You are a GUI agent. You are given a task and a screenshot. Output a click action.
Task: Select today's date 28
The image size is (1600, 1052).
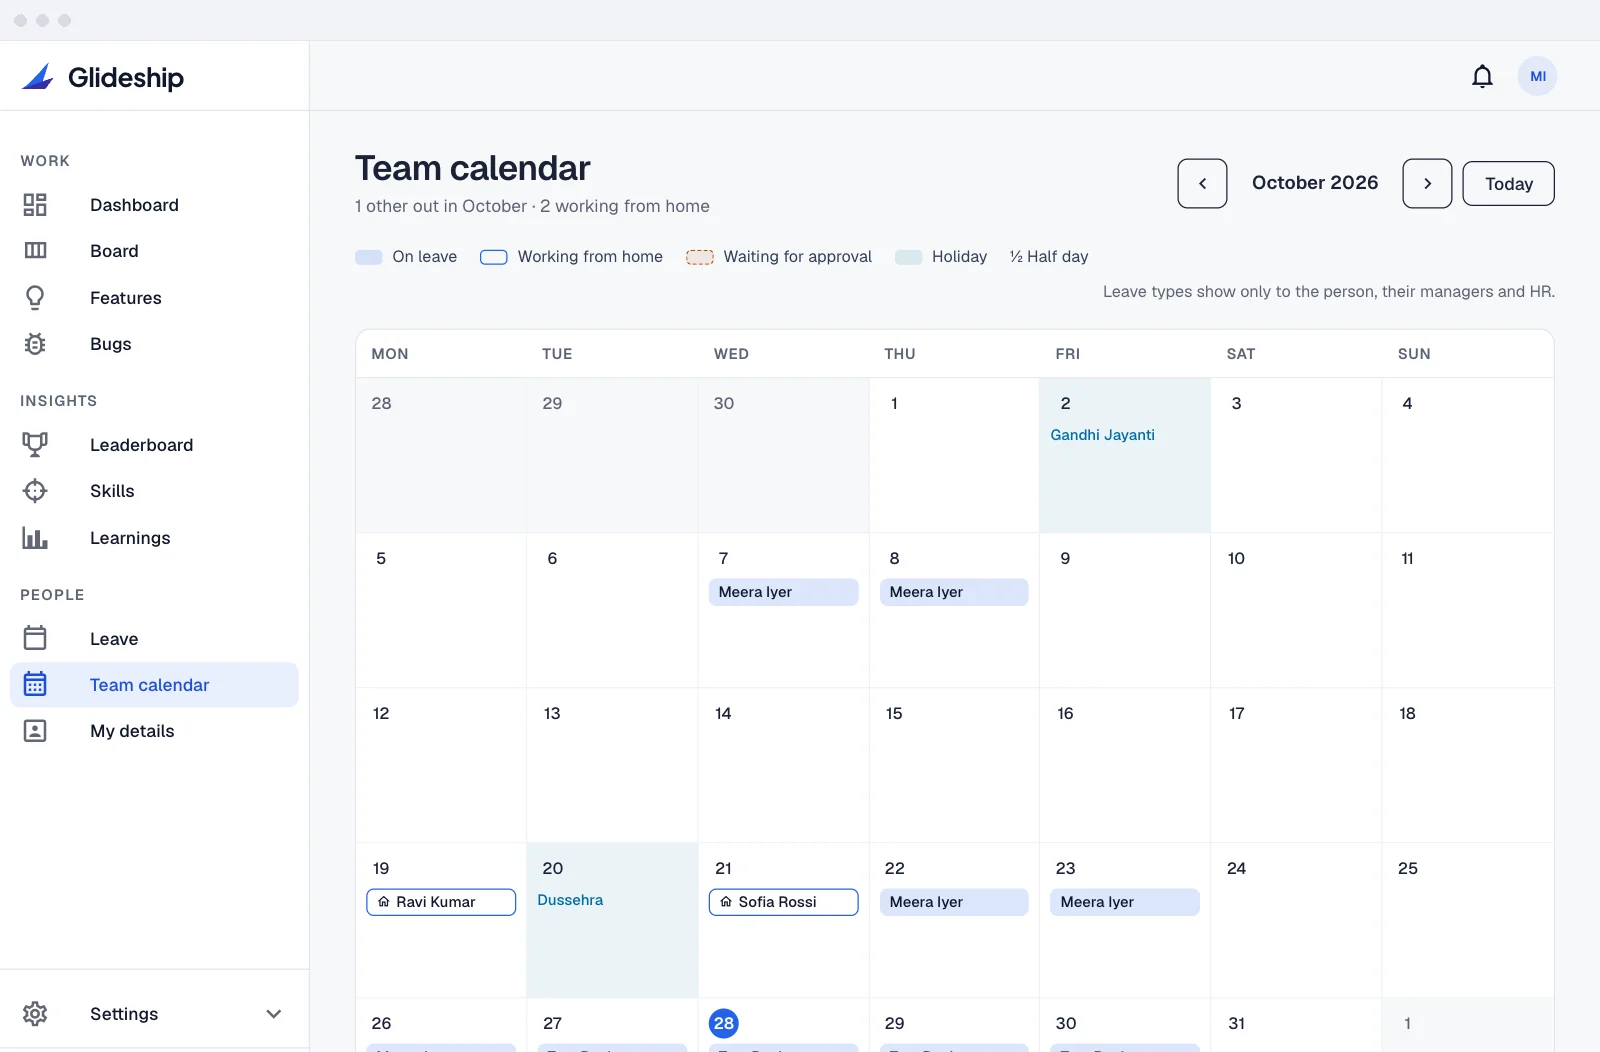coord(724,1023)
